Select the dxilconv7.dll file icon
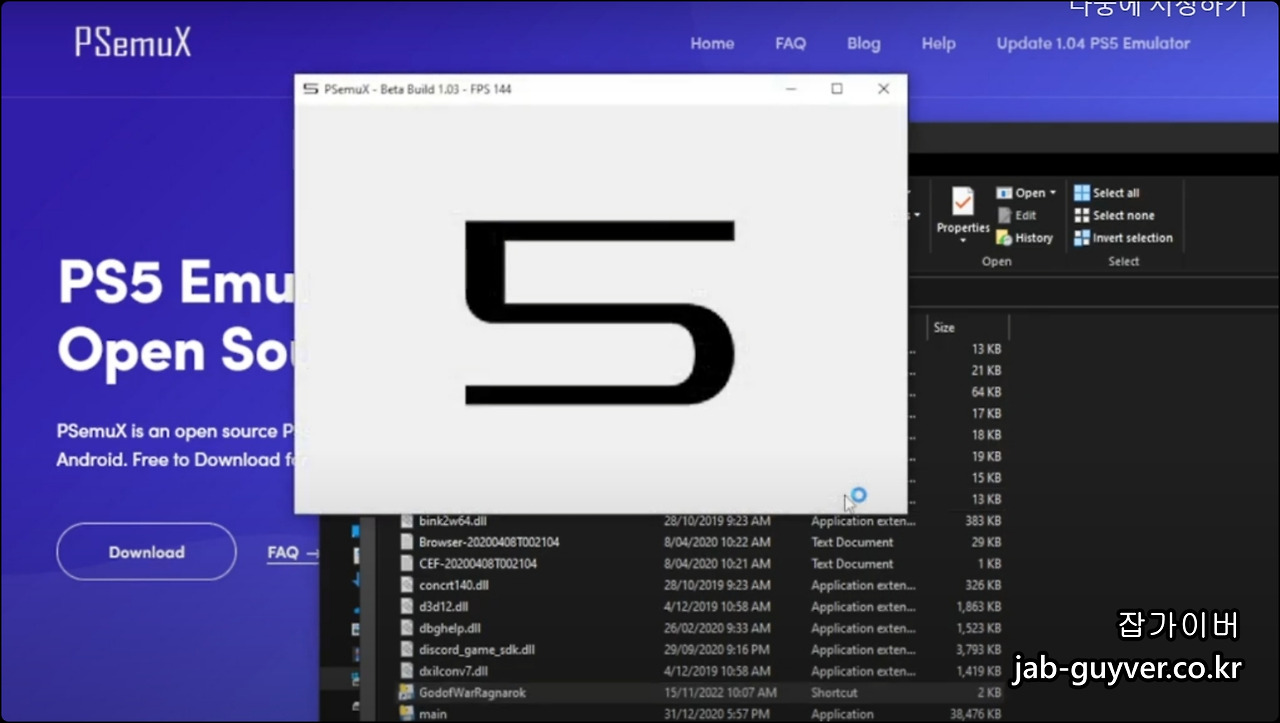 pos(406,671)
